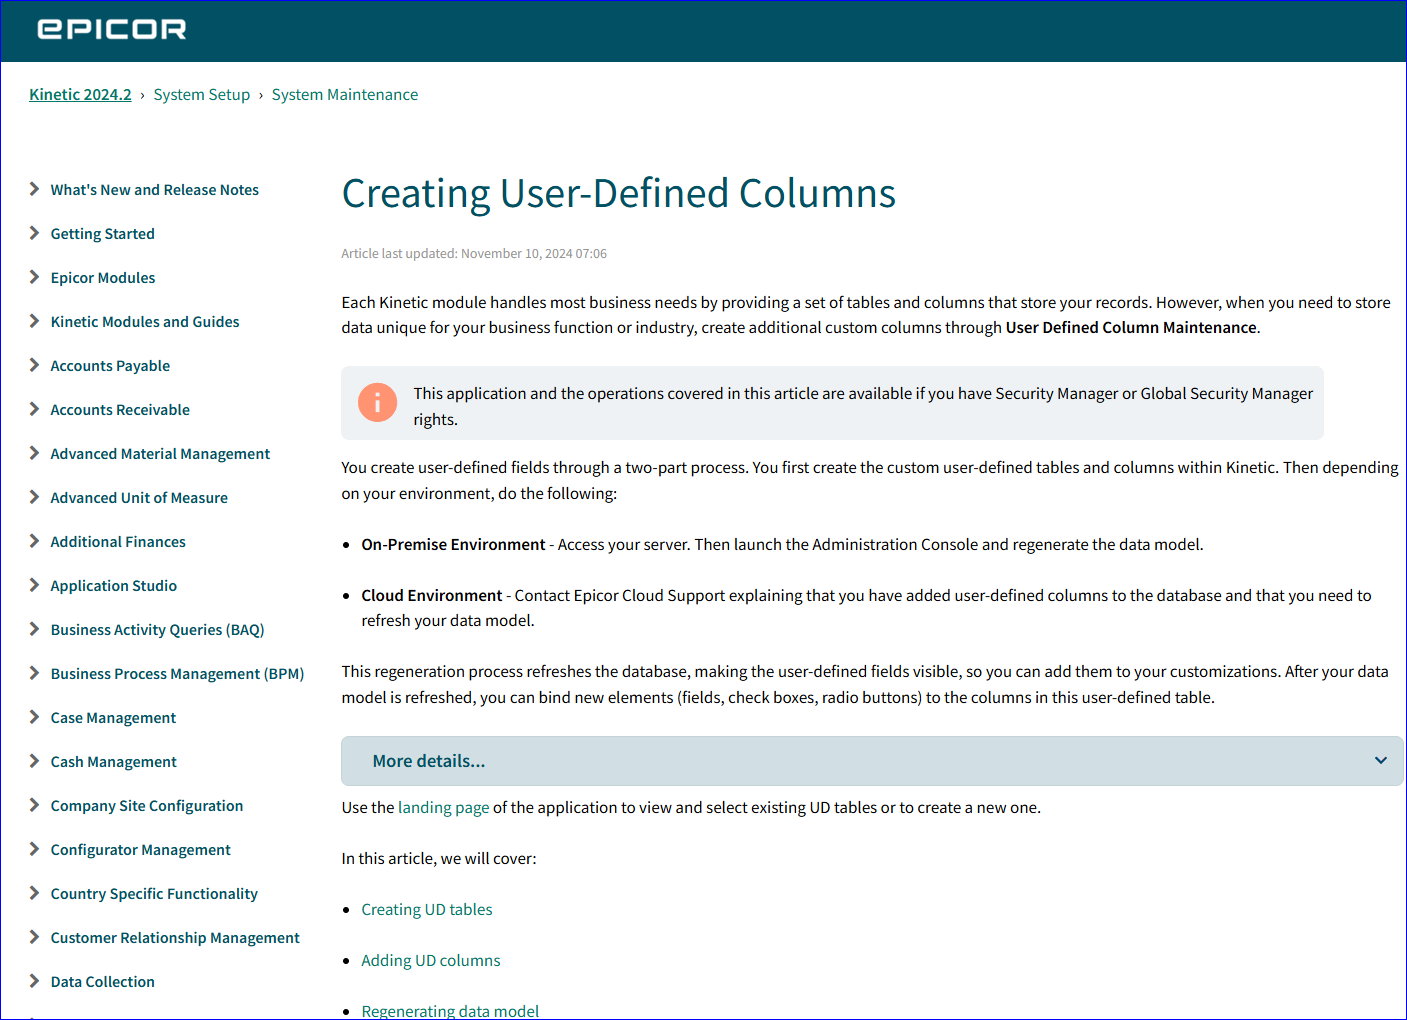The image size is (1407, 1020).
Task: Open Business Process Management (BPM) topic
Action: [178, 674]
